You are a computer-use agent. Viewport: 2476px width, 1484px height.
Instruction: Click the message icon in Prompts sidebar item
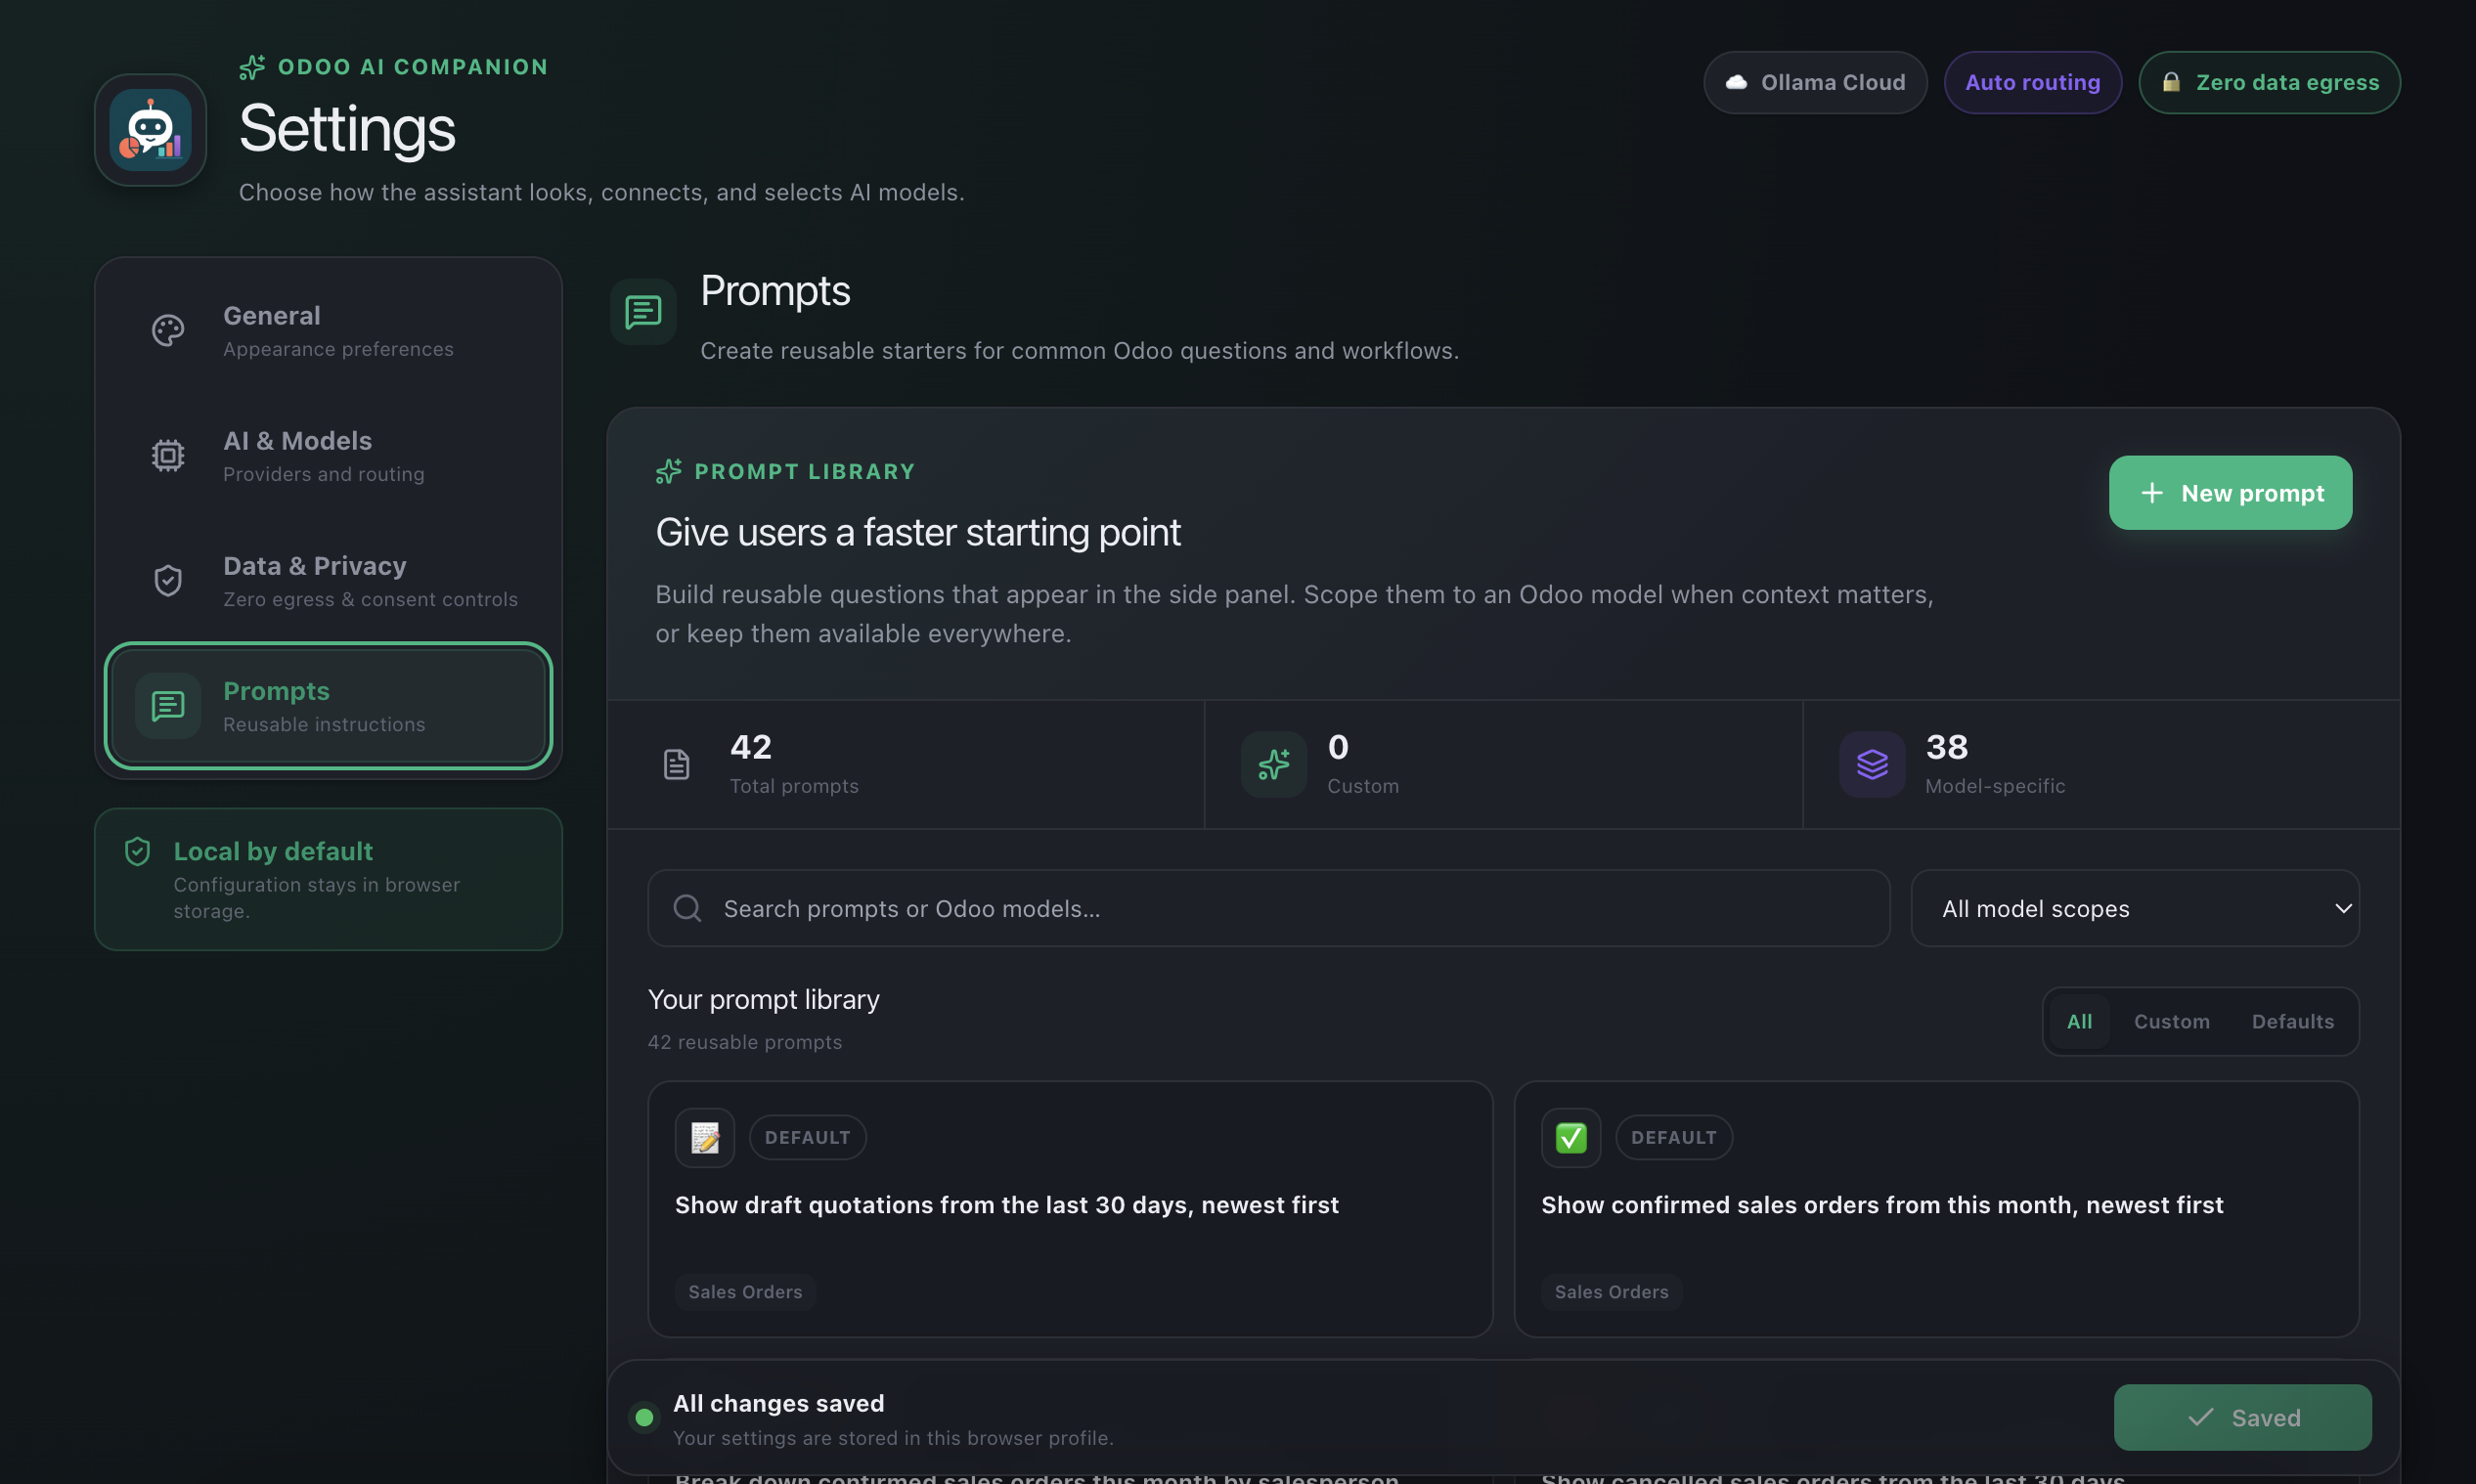coord(168,706)
